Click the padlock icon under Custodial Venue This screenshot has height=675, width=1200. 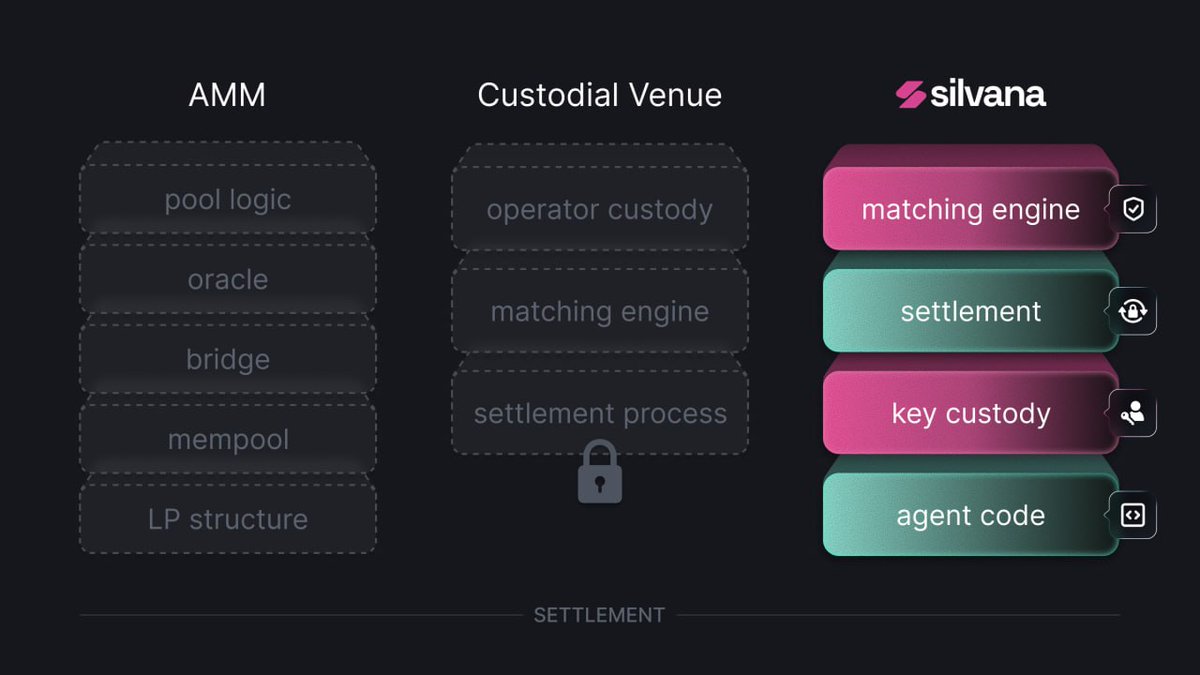pos(600,471)
